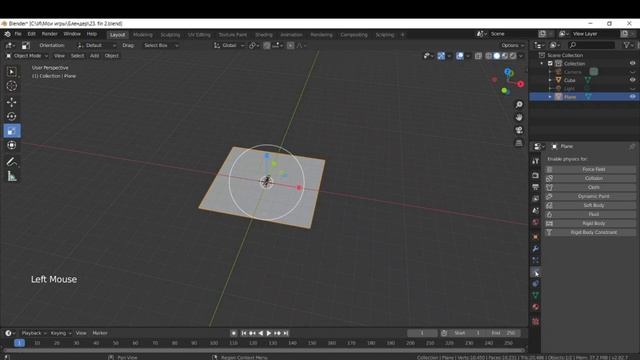The height and width of the screenshot is (360, 640).
Task: Open the Object Mode dropdown
Action: [27, 56]
